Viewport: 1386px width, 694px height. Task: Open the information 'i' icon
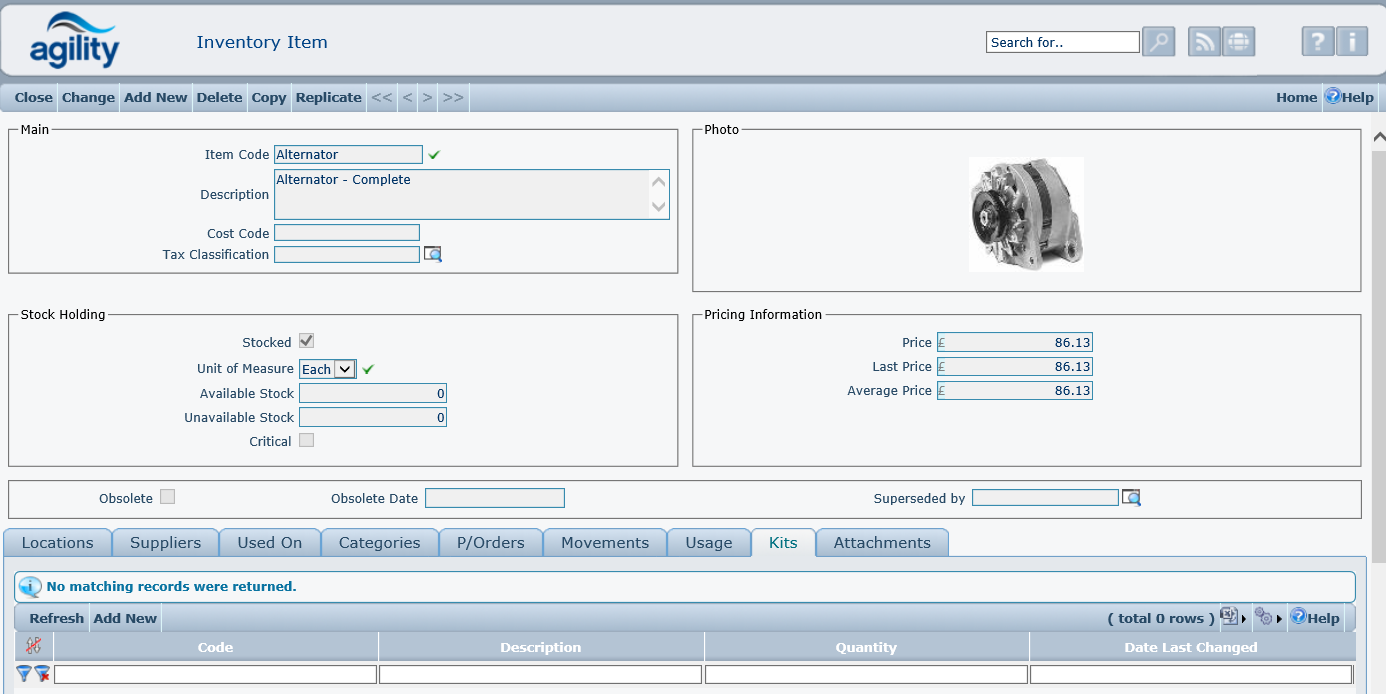1351,42
